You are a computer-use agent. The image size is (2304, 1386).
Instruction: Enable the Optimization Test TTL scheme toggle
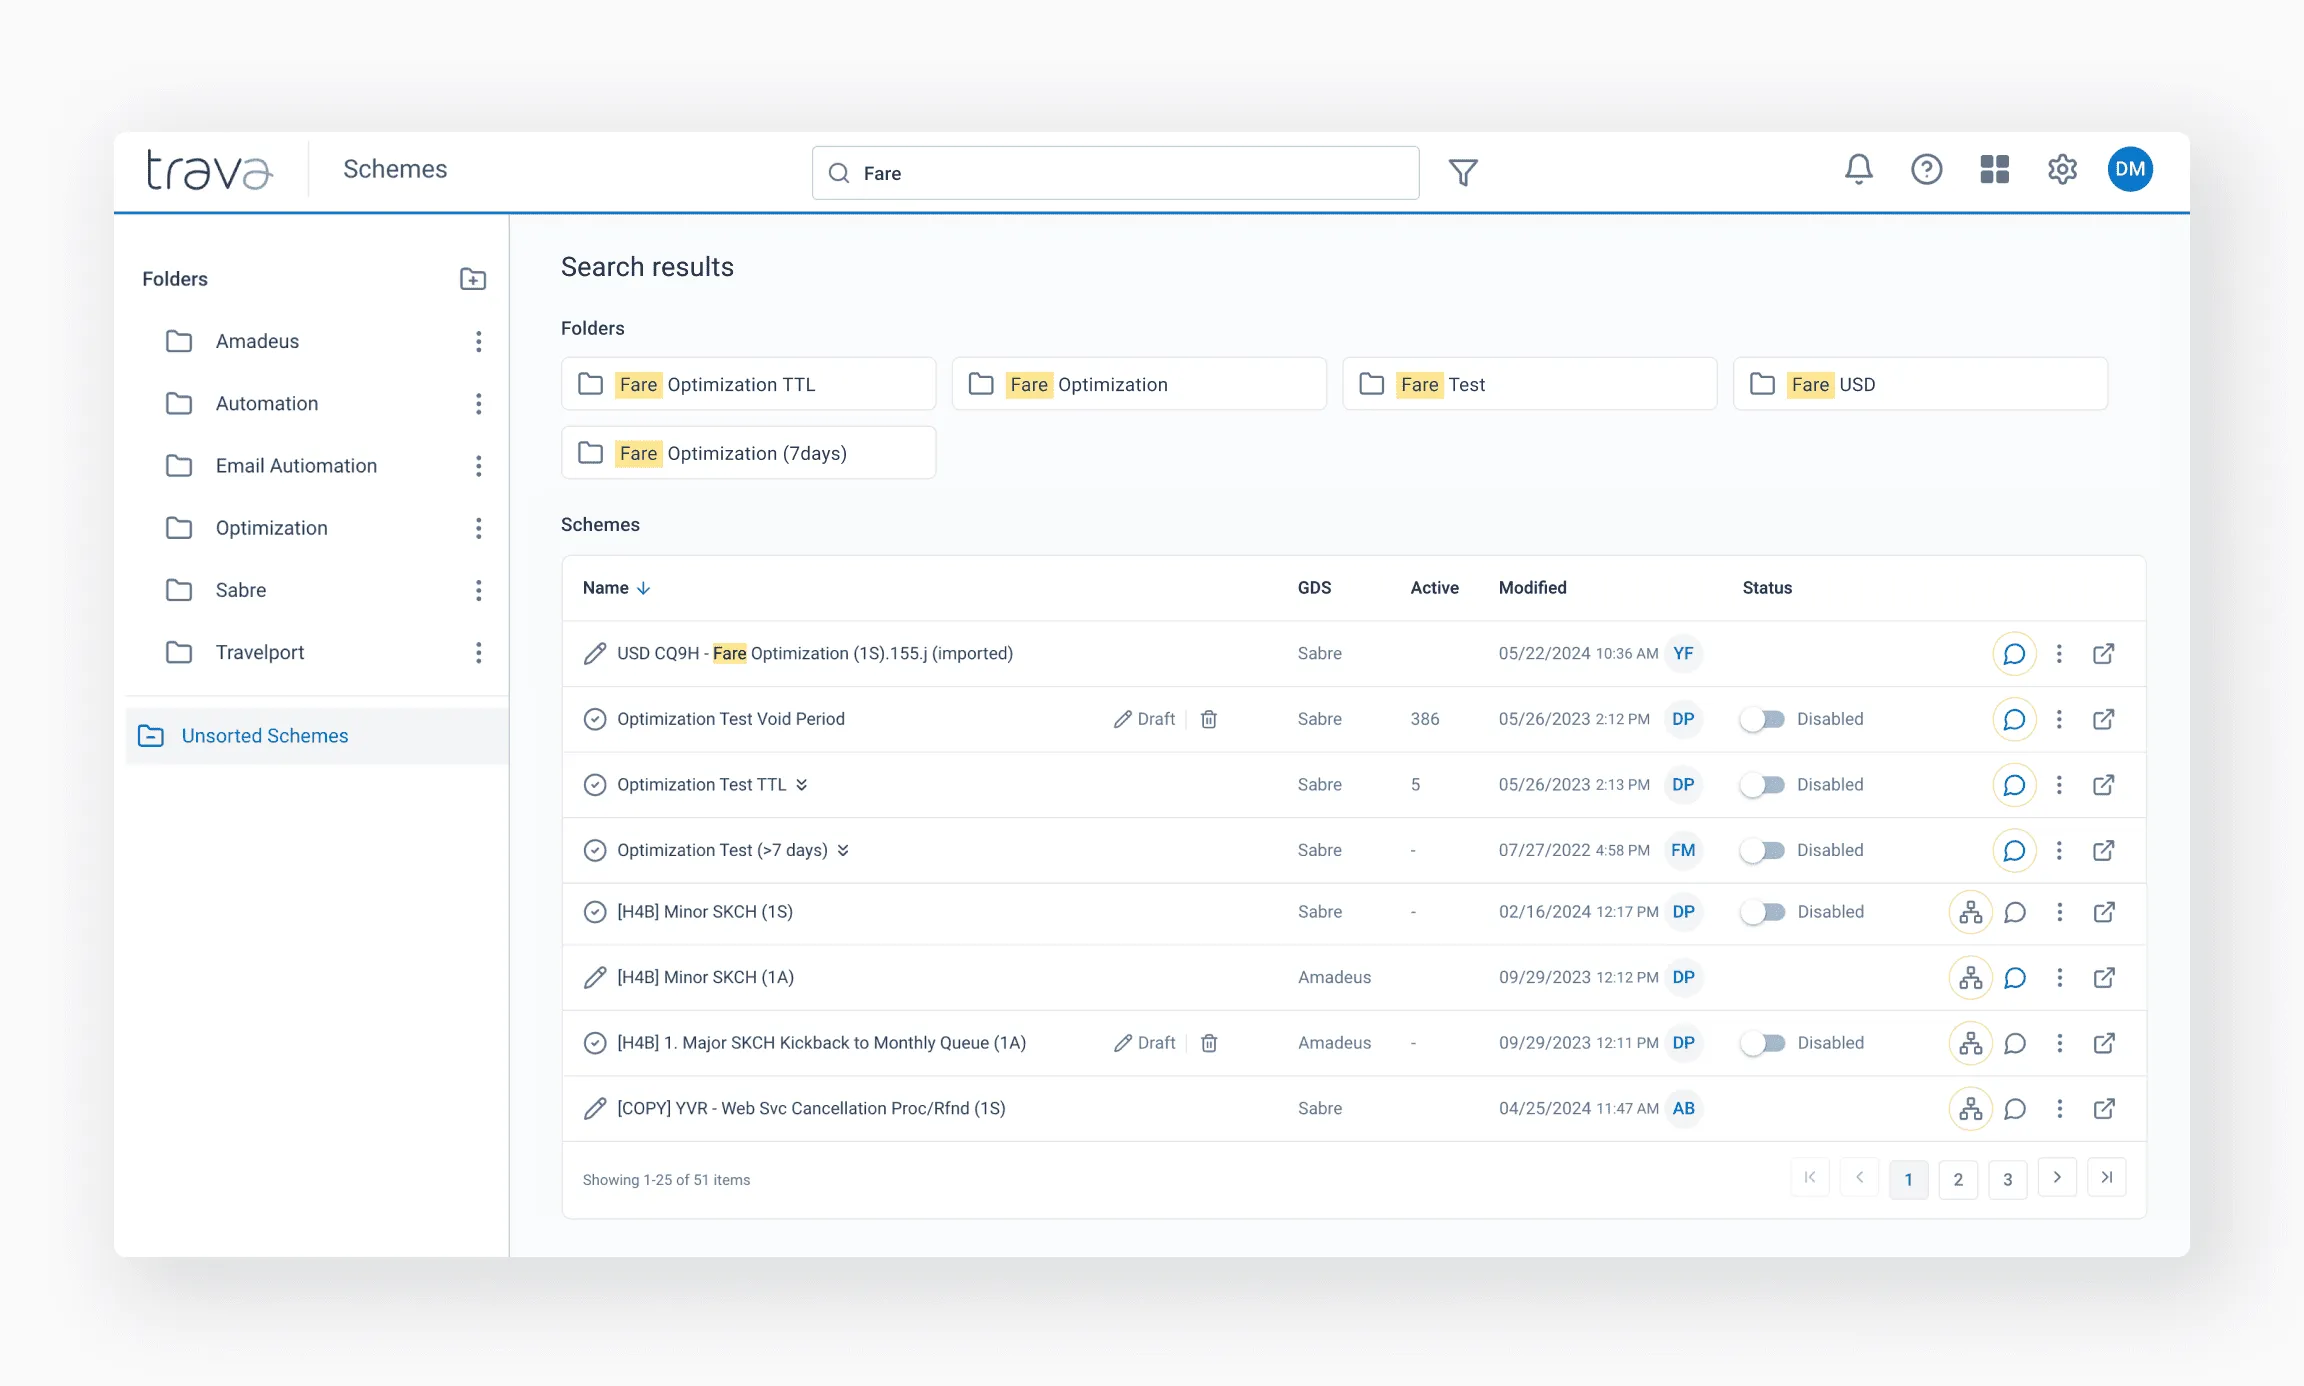click(x=1762, y=785)
